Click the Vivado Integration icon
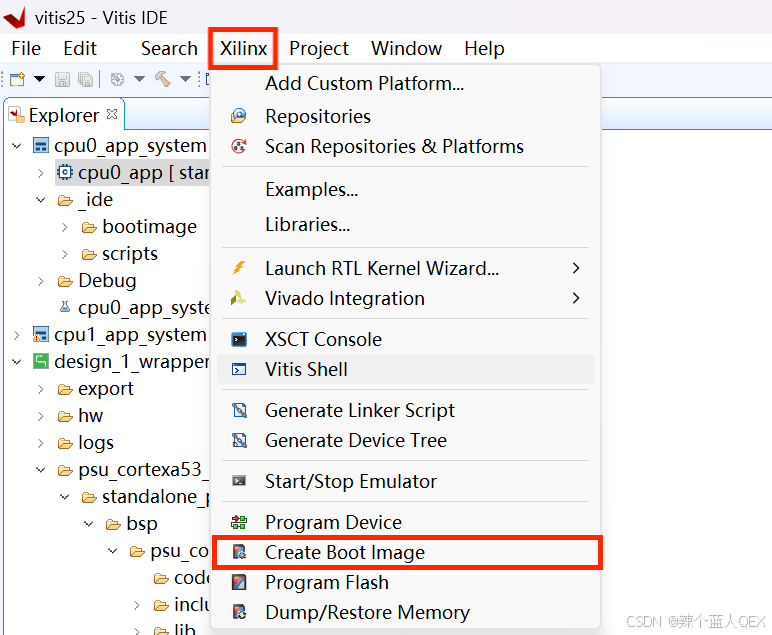772x635 pixels. point(239,298)
